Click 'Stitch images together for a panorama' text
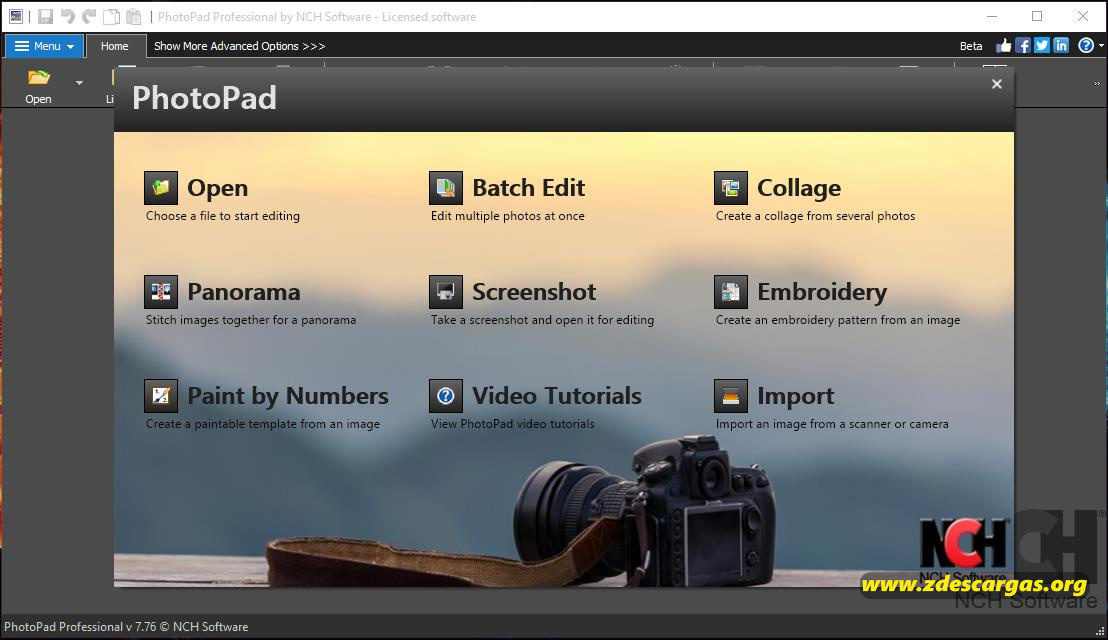Screen dimensions: 1108x640 pos(251,320)
